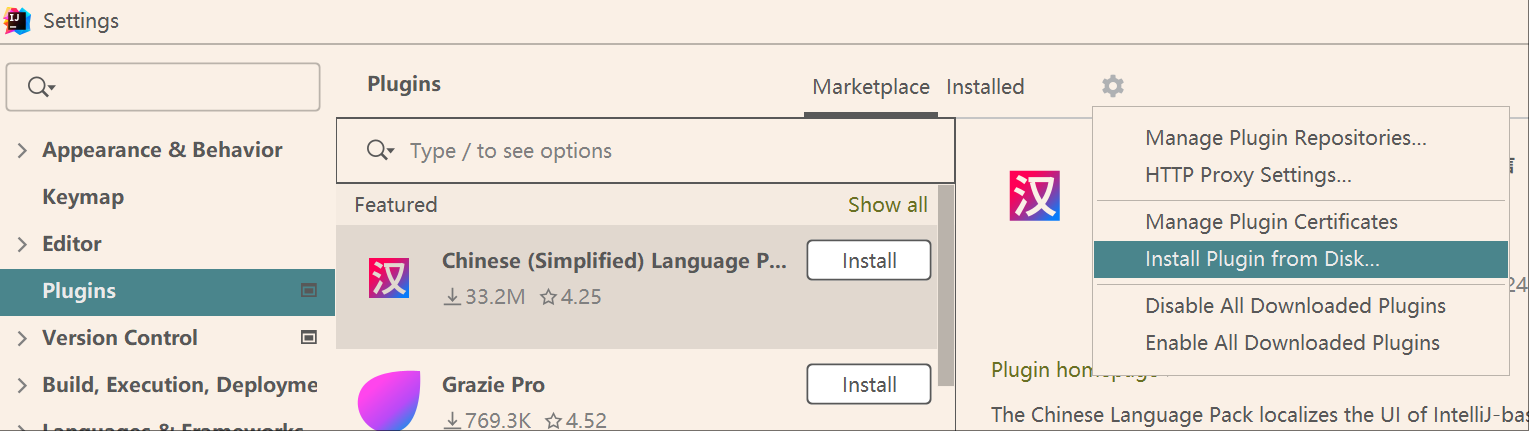Focus the plugin search input field
The height and width of the screenshot is (431, 1529).
tap(660, 151)
